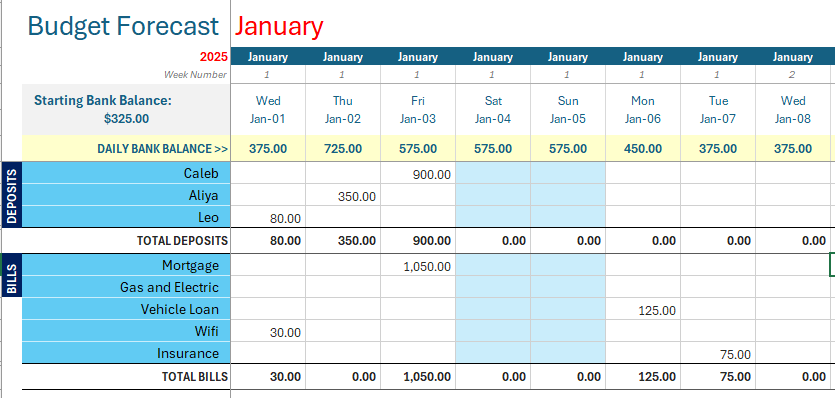Select the Vehicle Loan 125.00 cell
Image resolution: width=835 pixels, height=398 pixels.
pyautogui.click(x=642, y=309)
